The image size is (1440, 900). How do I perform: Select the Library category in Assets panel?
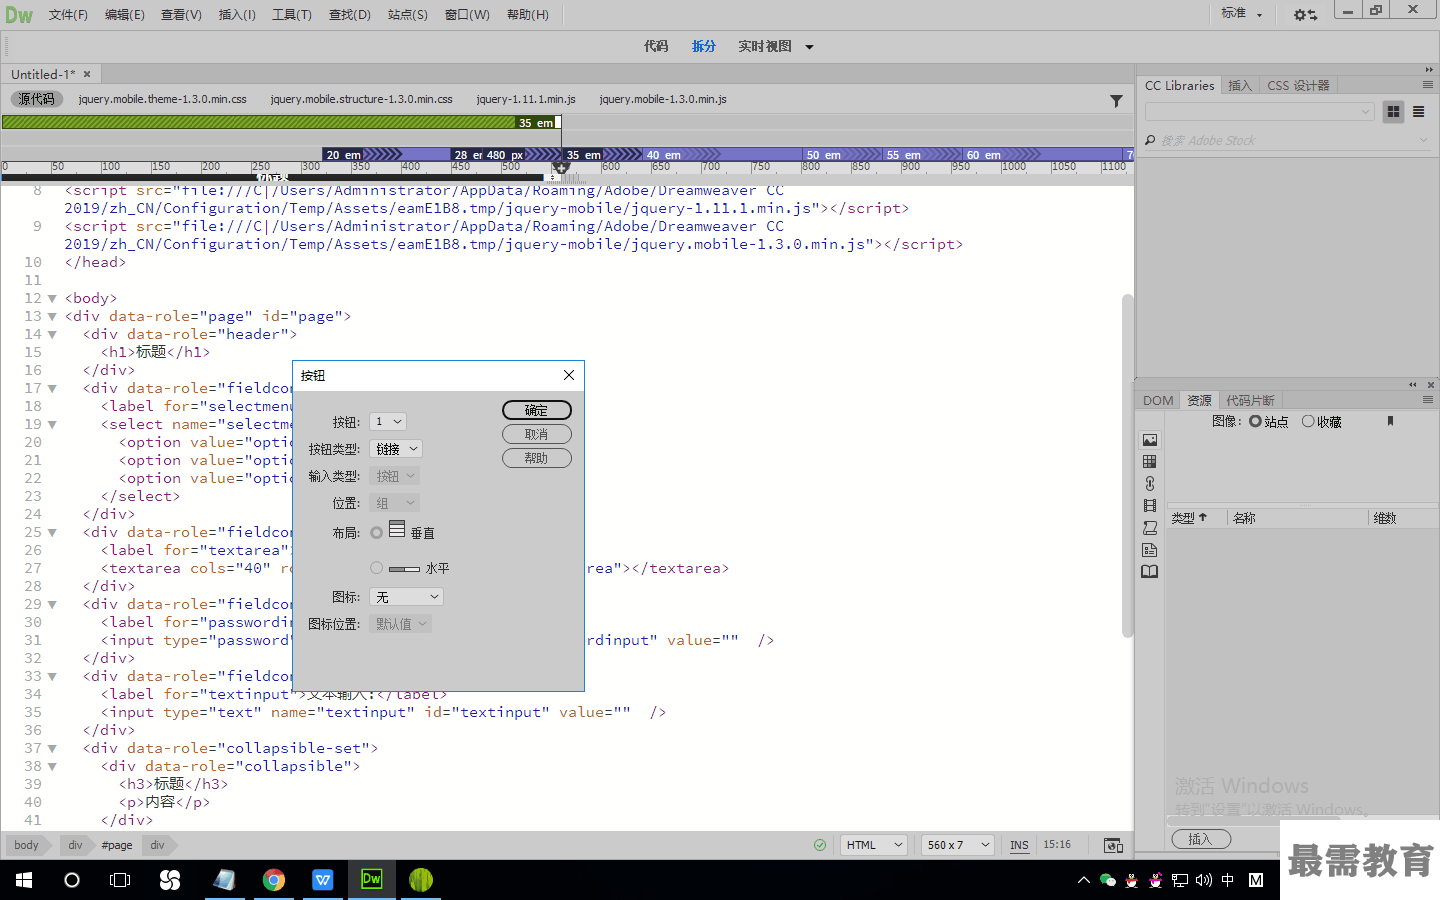tap(1150, 572)
